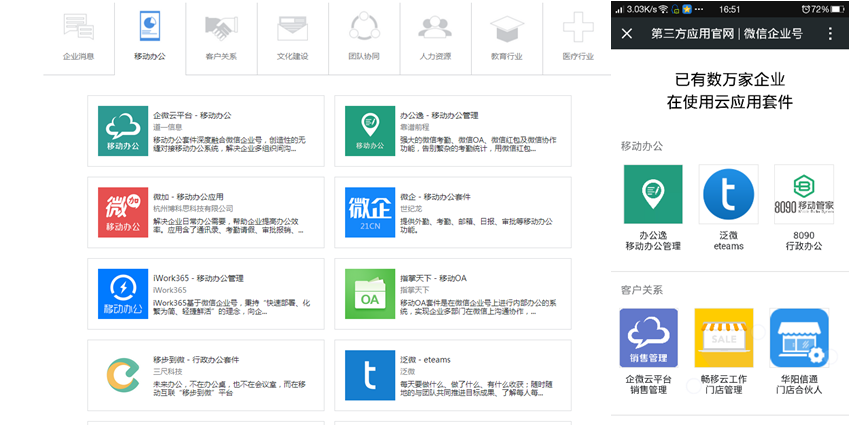Tap the 华阳信通 blue shop icon

[x=799, y=338]
